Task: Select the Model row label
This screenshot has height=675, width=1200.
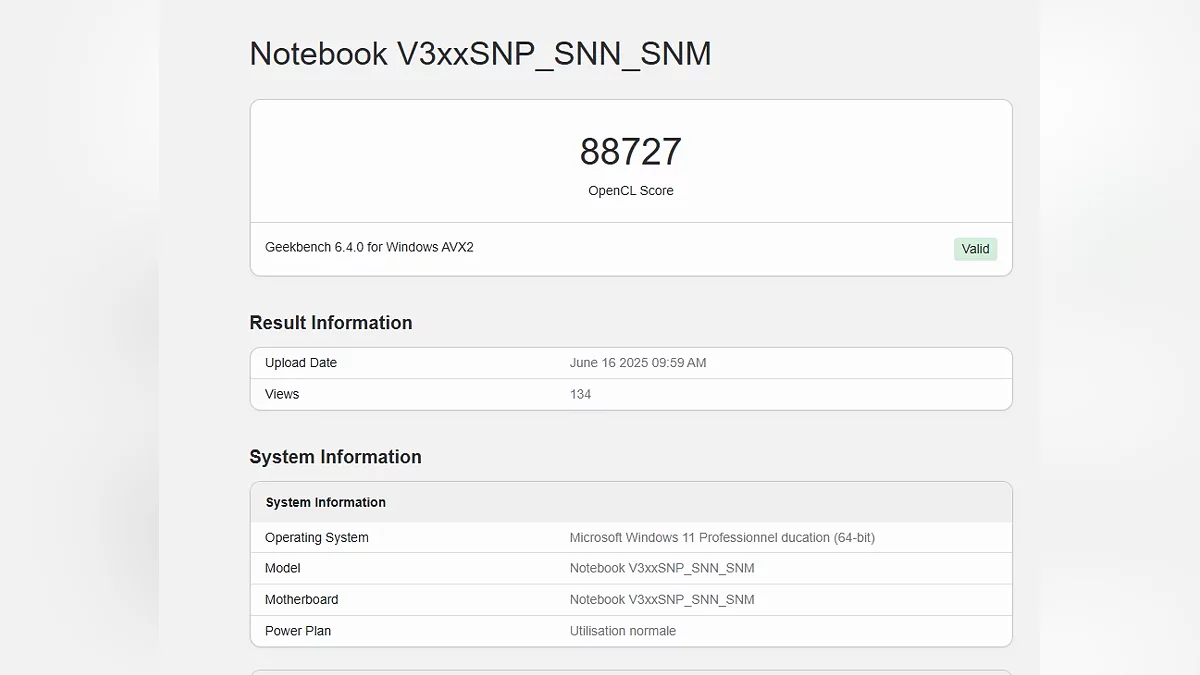Action: [x=283, y=568]
